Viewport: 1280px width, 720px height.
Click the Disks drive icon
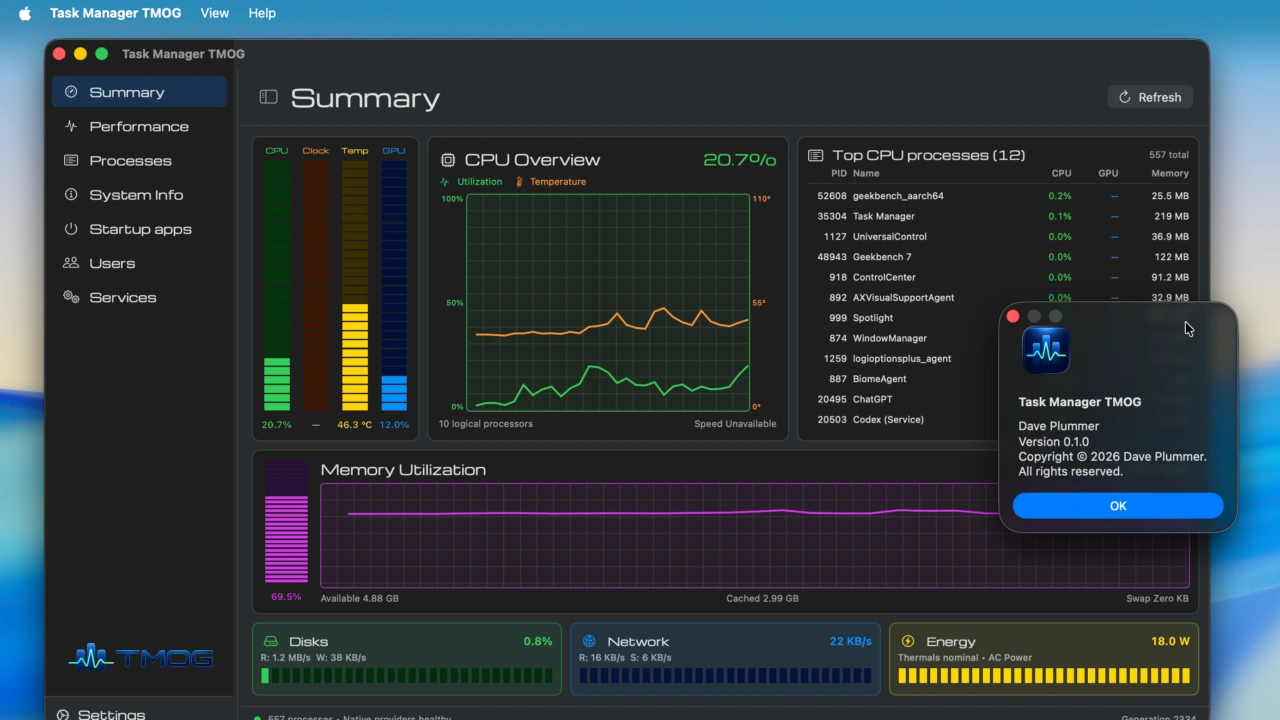[x=270, y=641]
